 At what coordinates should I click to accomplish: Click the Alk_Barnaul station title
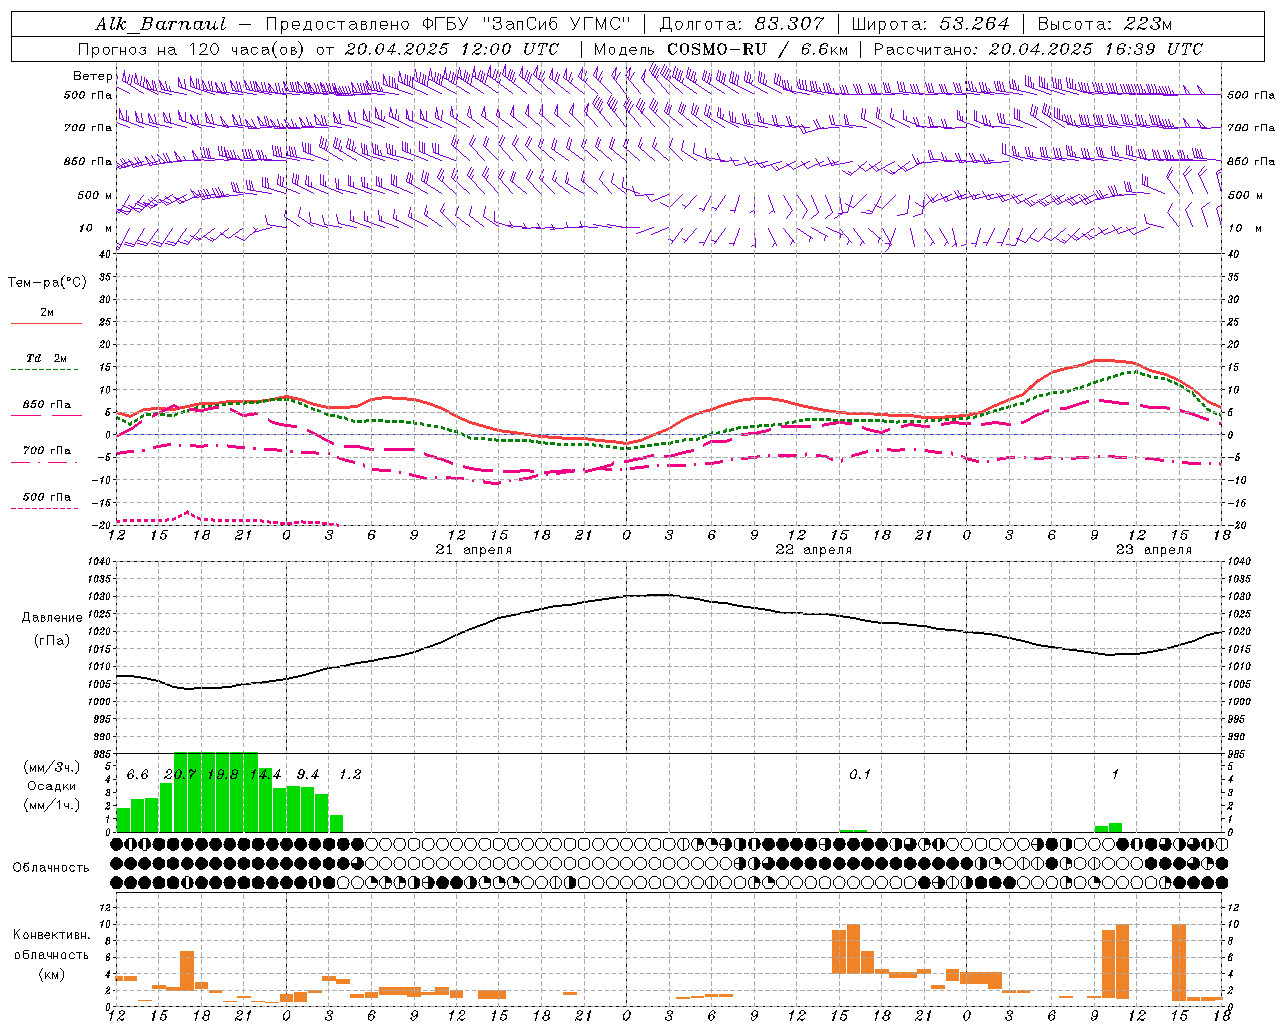pos(161,24)
